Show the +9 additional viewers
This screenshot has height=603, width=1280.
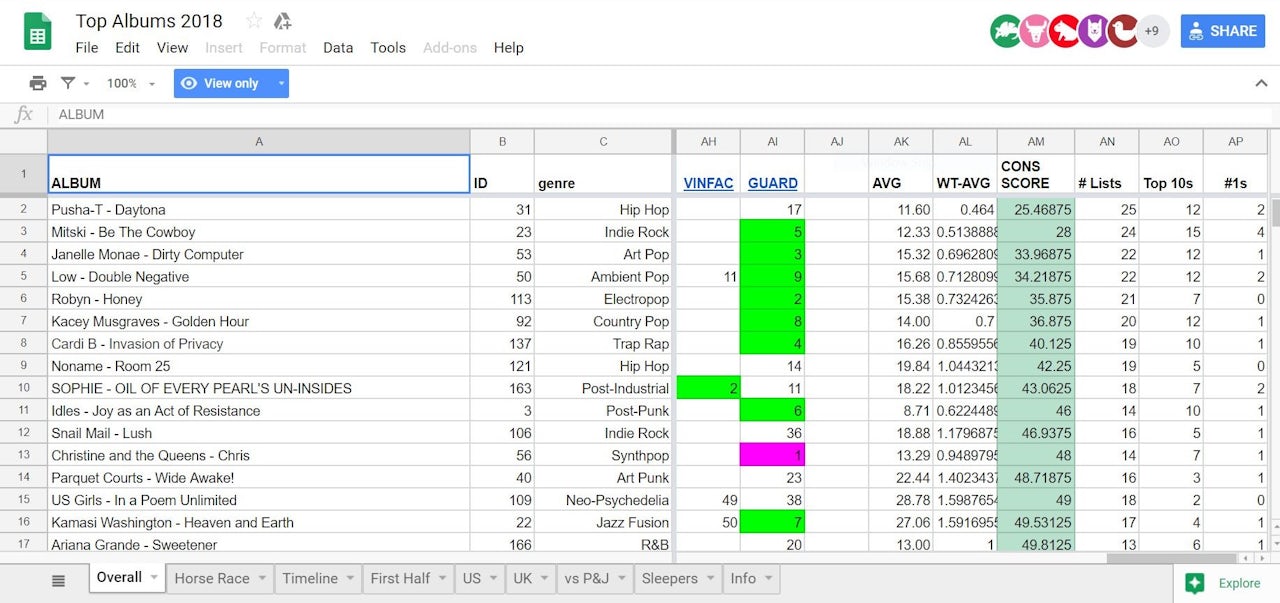click(x=1152, y=31)
